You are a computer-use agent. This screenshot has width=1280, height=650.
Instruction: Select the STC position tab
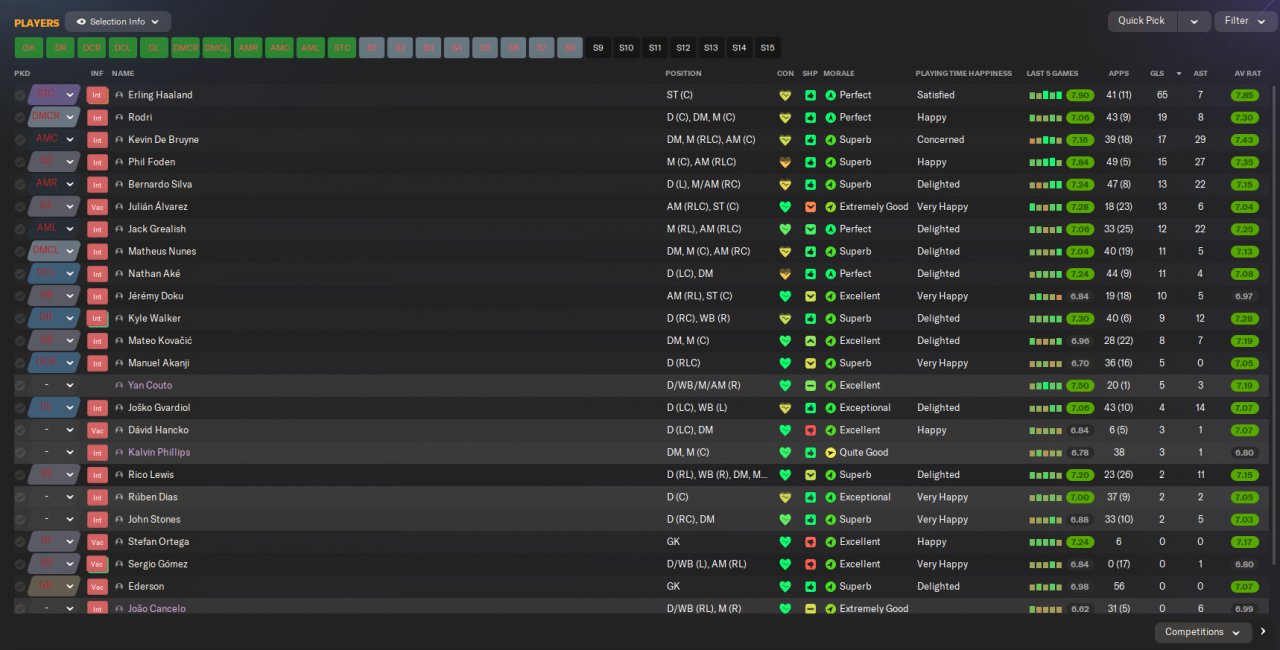pyautogui.click(x=342, y=47)
